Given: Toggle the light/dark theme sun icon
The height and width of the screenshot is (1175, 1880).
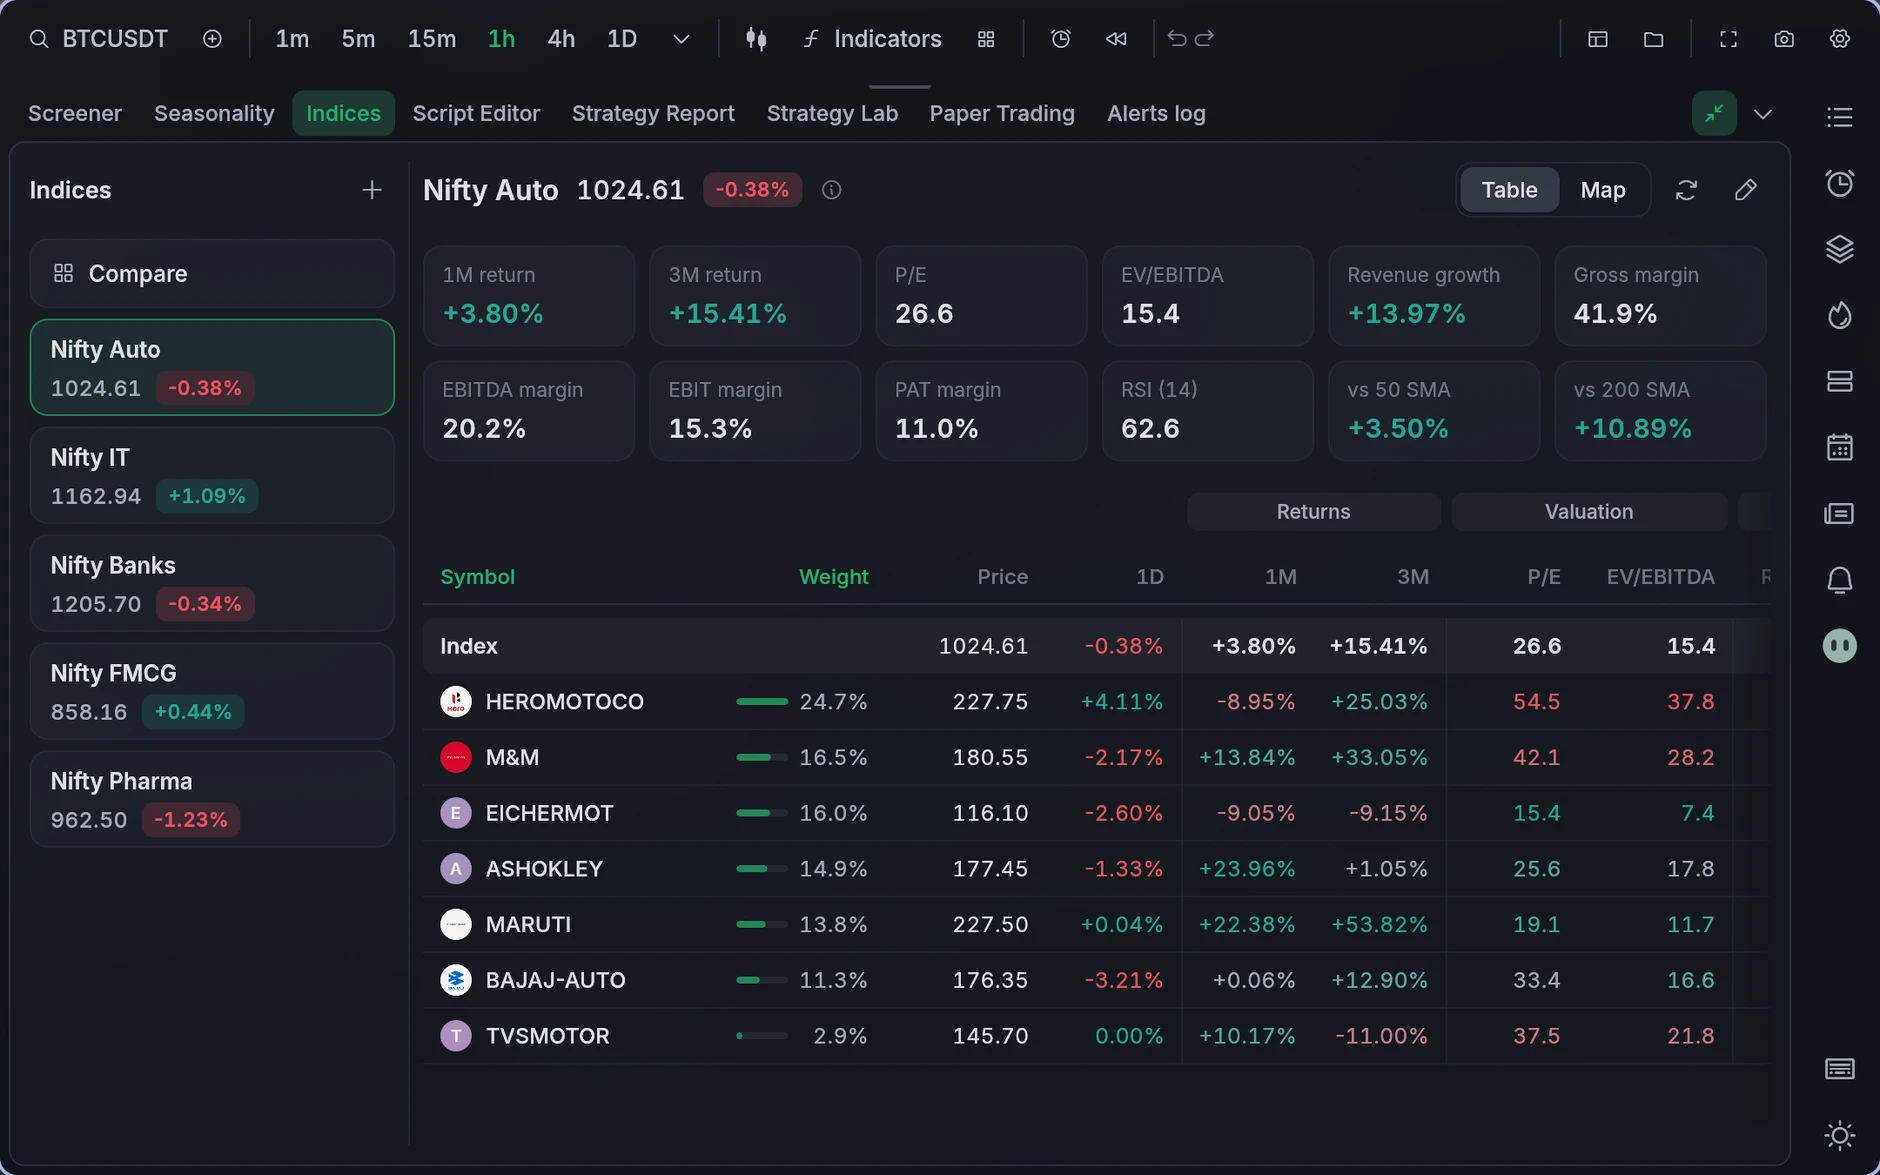Looking at the screenshot, I should point(1840,1135).
